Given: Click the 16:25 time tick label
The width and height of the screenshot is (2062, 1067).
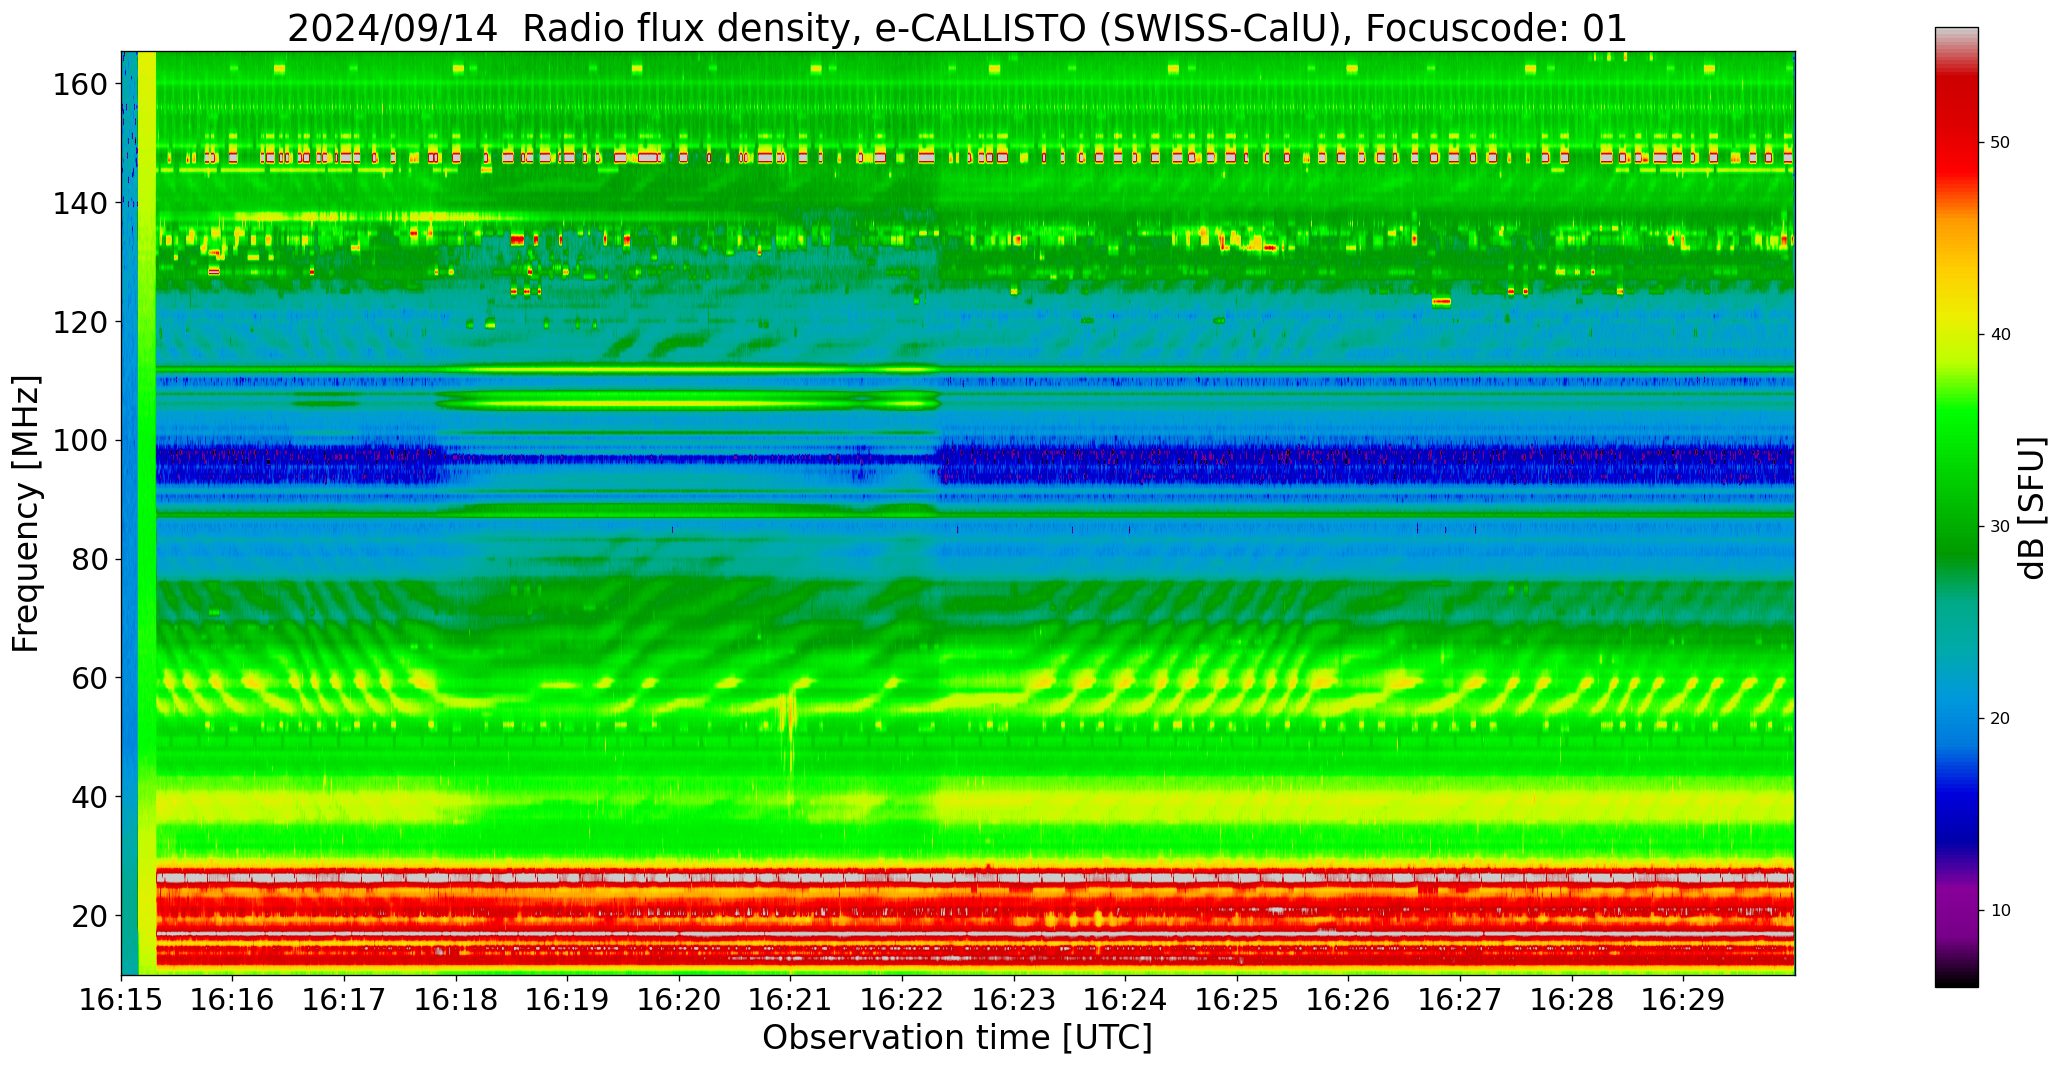Looking at the screenshot, I should click(x=1237, y=999).
